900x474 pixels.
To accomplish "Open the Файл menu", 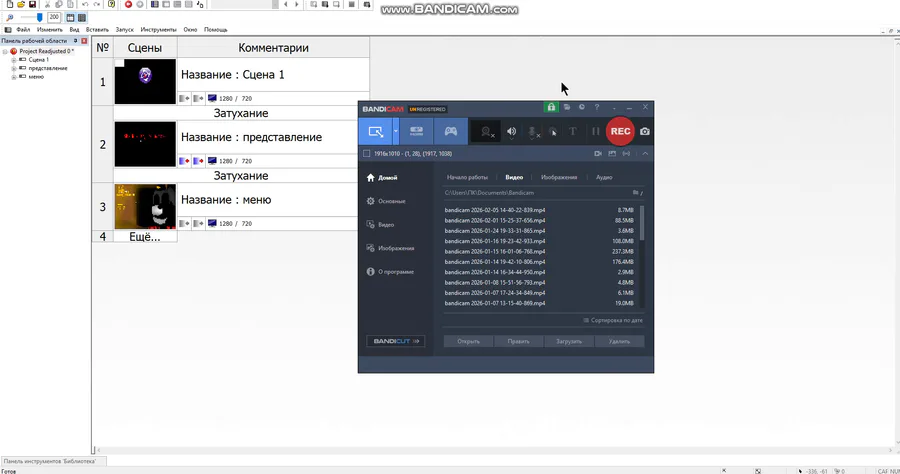I will coord(23,29).
